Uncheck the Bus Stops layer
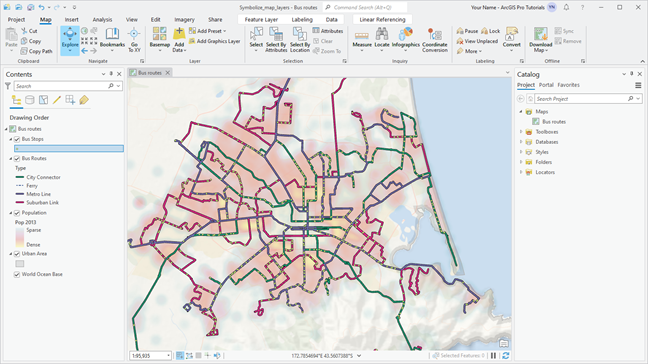Image resolution: width=648 pixels, height=364 pixels. click(x=17, y=139)
